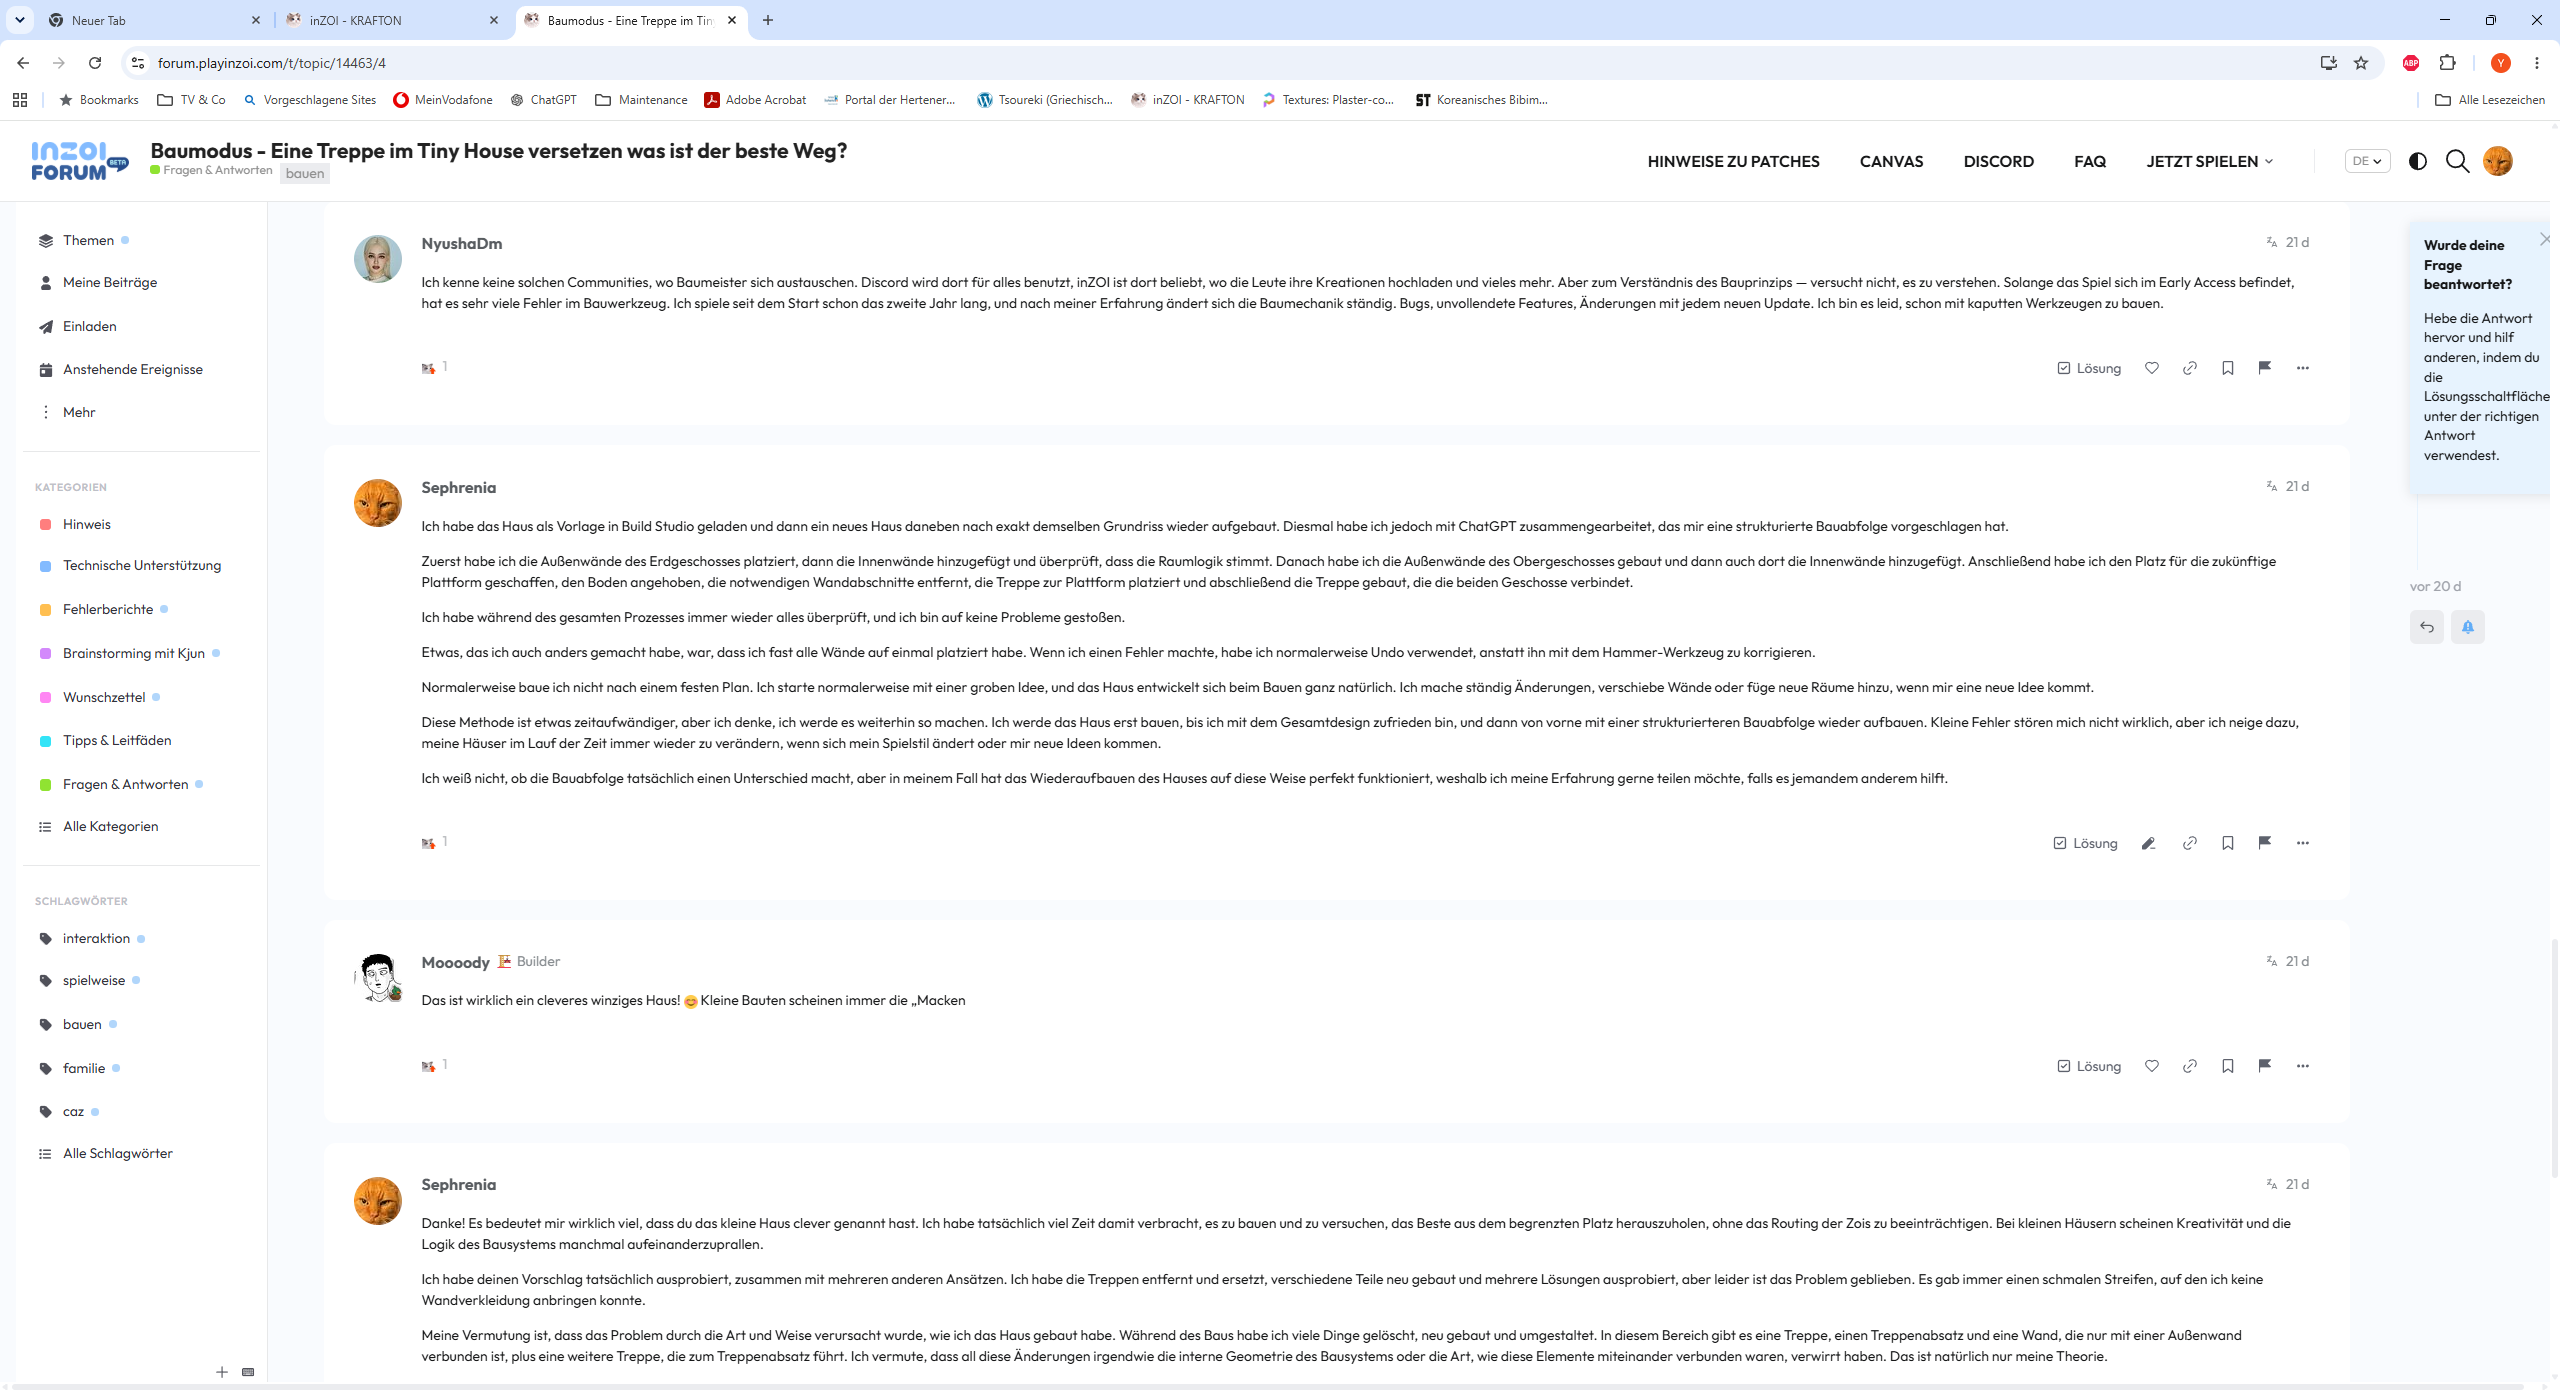Go to CANVAS in the header
The image size is (2560, 1392).
pos(1891,161)
